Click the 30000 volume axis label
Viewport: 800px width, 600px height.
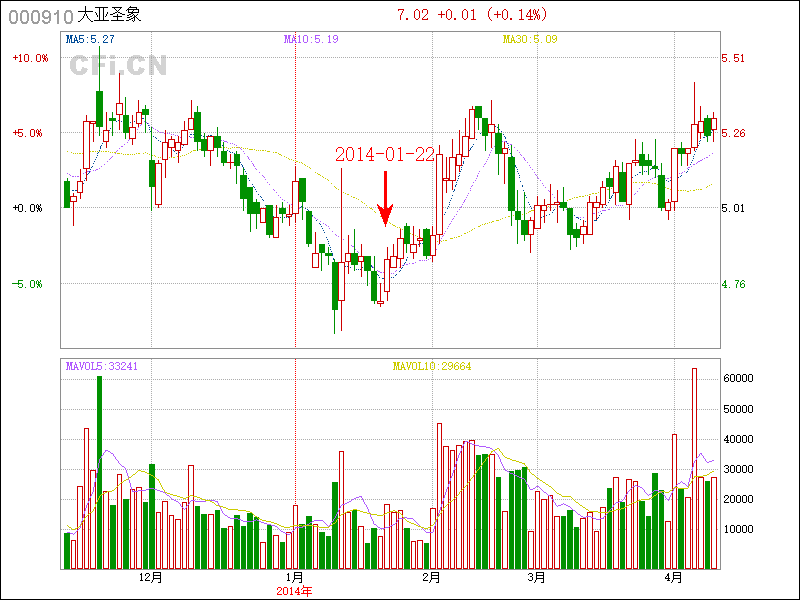[x=738, y=469]
